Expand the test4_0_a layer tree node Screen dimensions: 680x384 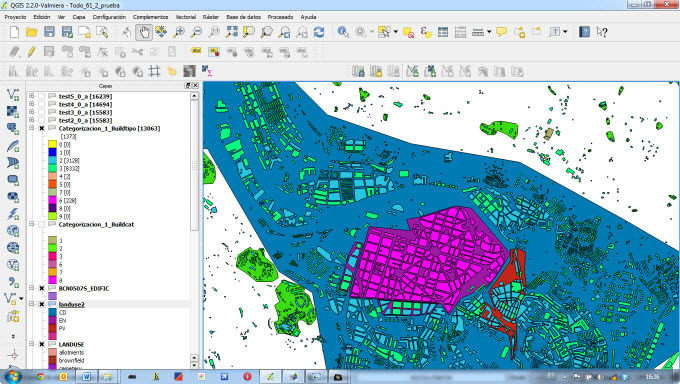tap(31, 104)
